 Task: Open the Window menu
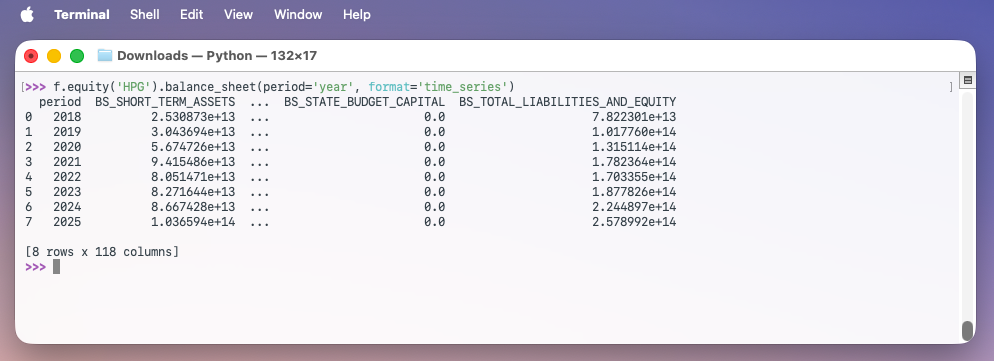[x=298, y=14]
